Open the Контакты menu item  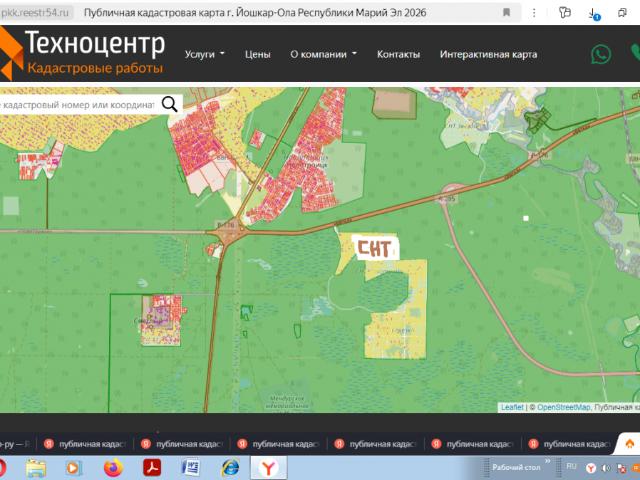click(x=398, y=54)
